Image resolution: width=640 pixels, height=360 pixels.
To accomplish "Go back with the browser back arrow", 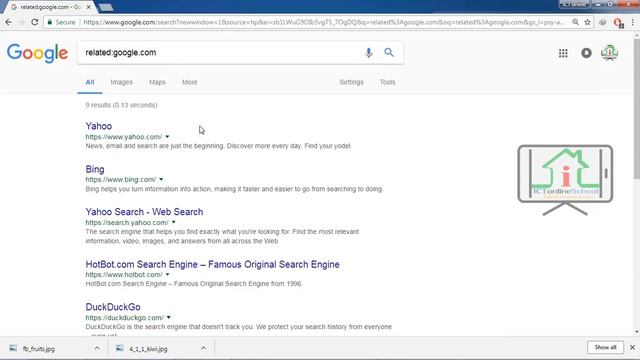I will [9, 22].
